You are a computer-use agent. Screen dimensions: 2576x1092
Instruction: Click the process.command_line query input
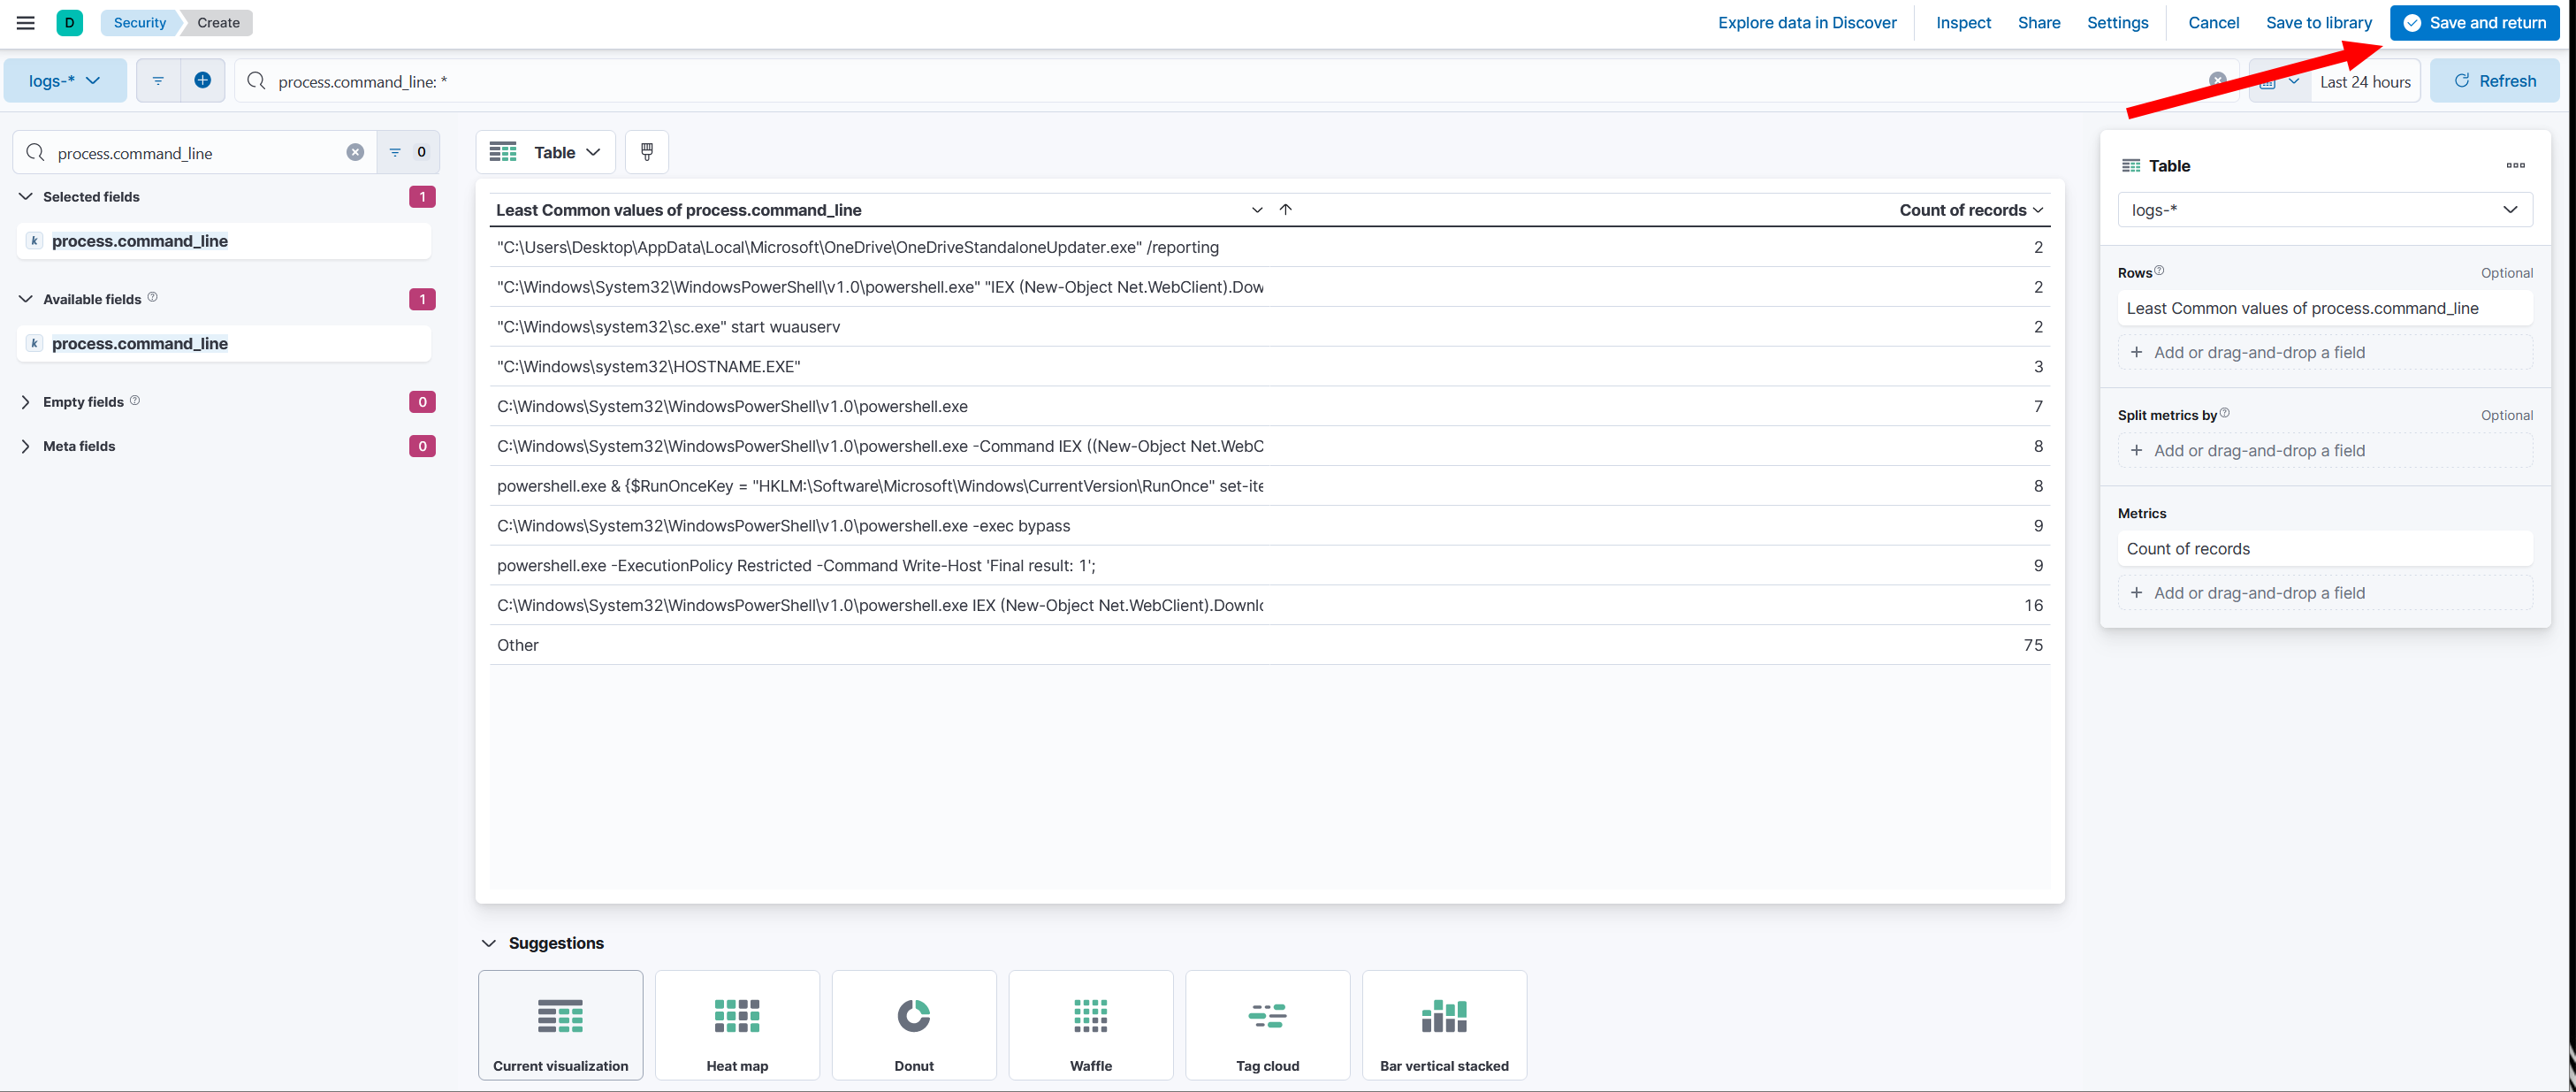[x=1200, y=81]
